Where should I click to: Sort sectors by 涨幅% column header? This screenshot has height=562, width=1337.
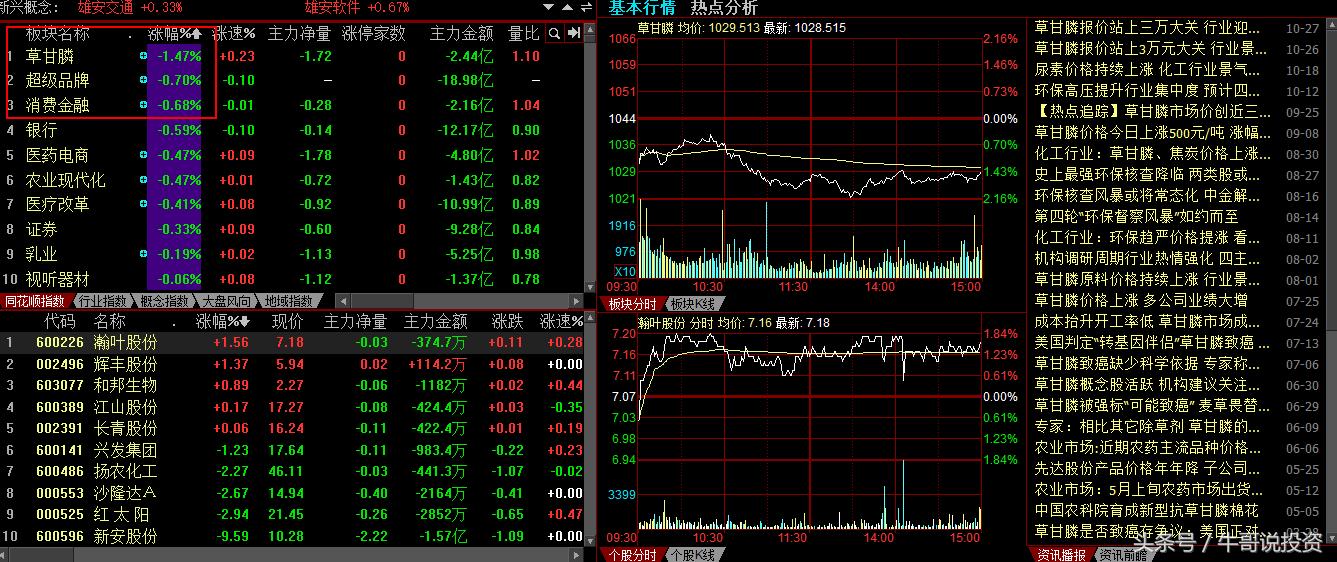tap(175, 33)
